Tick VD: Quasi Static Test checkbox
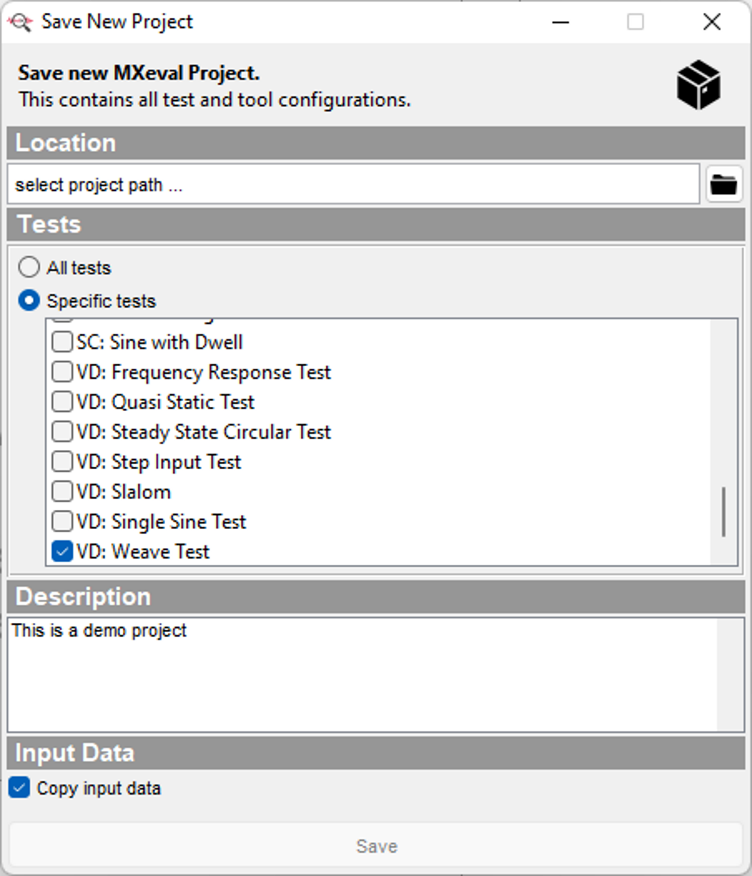 (62, 402)
